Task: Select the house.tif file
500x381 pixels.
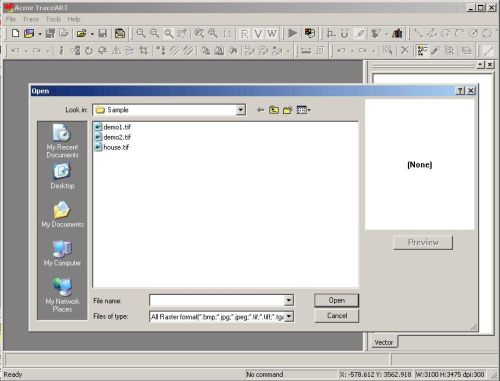Action: click(x=112, y=147)
